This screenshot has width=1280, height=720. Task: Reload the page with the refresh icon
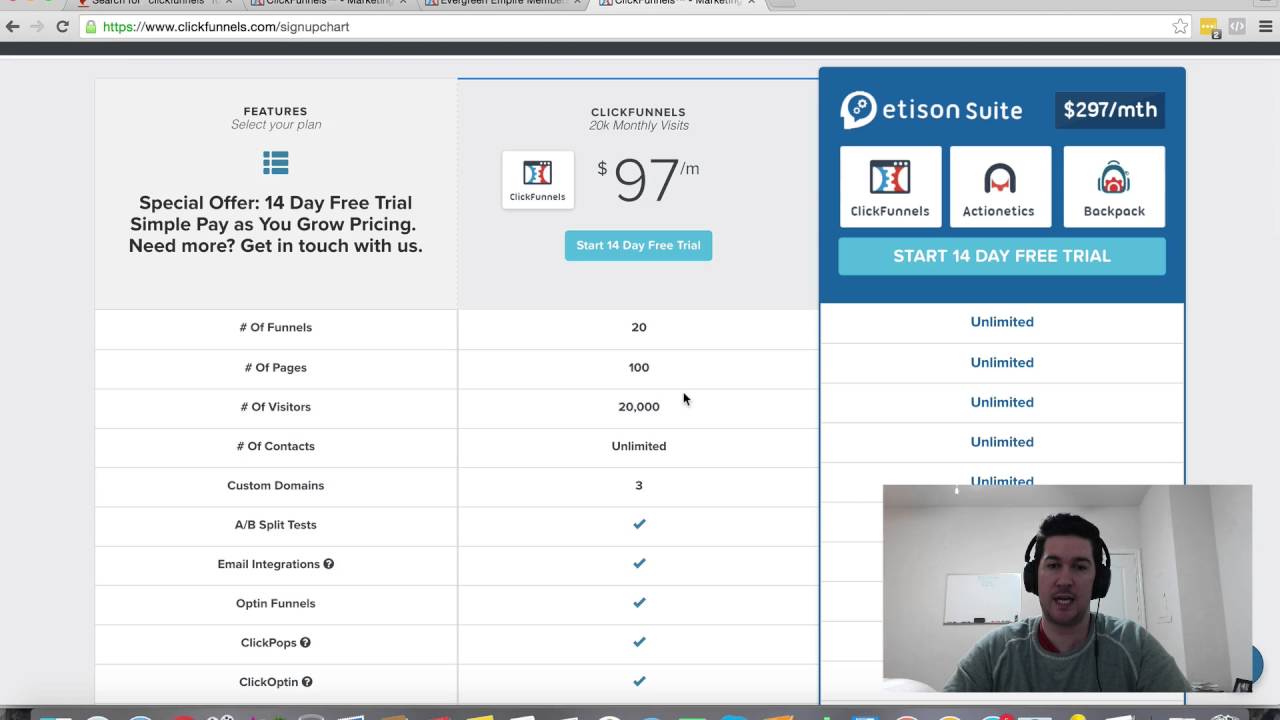[x=62, y=27]
